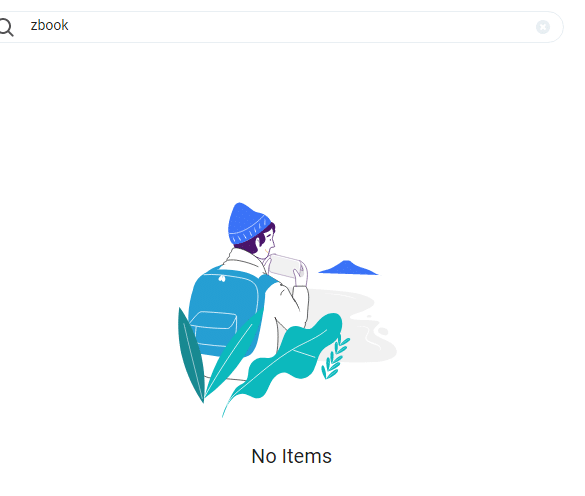Click the large wavy teal leaf
This screenshot has width=585, height=496.
click(x=285, y=360)
